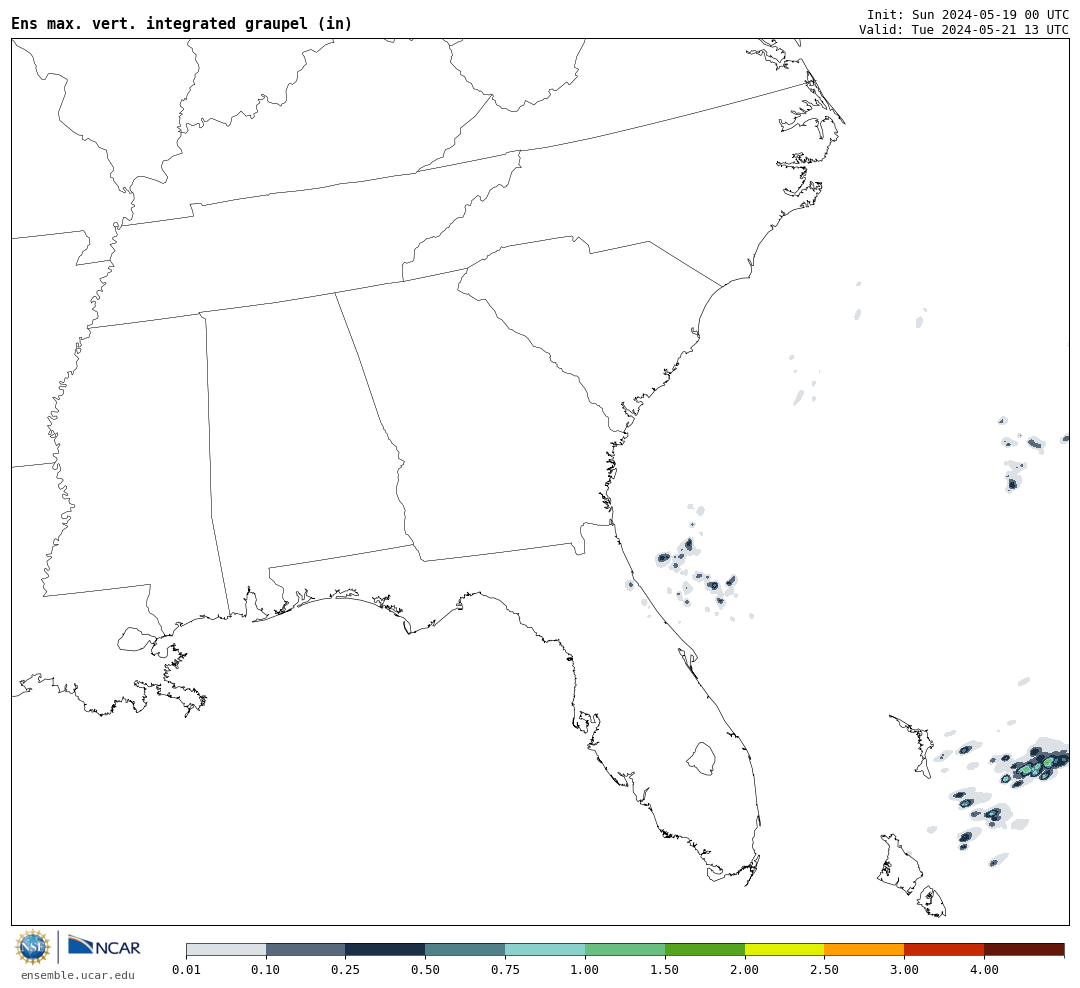Select the 0.01–0.10 light gray color swatch
Viewport: 1080px width, 988px height.
click(226, 949)
